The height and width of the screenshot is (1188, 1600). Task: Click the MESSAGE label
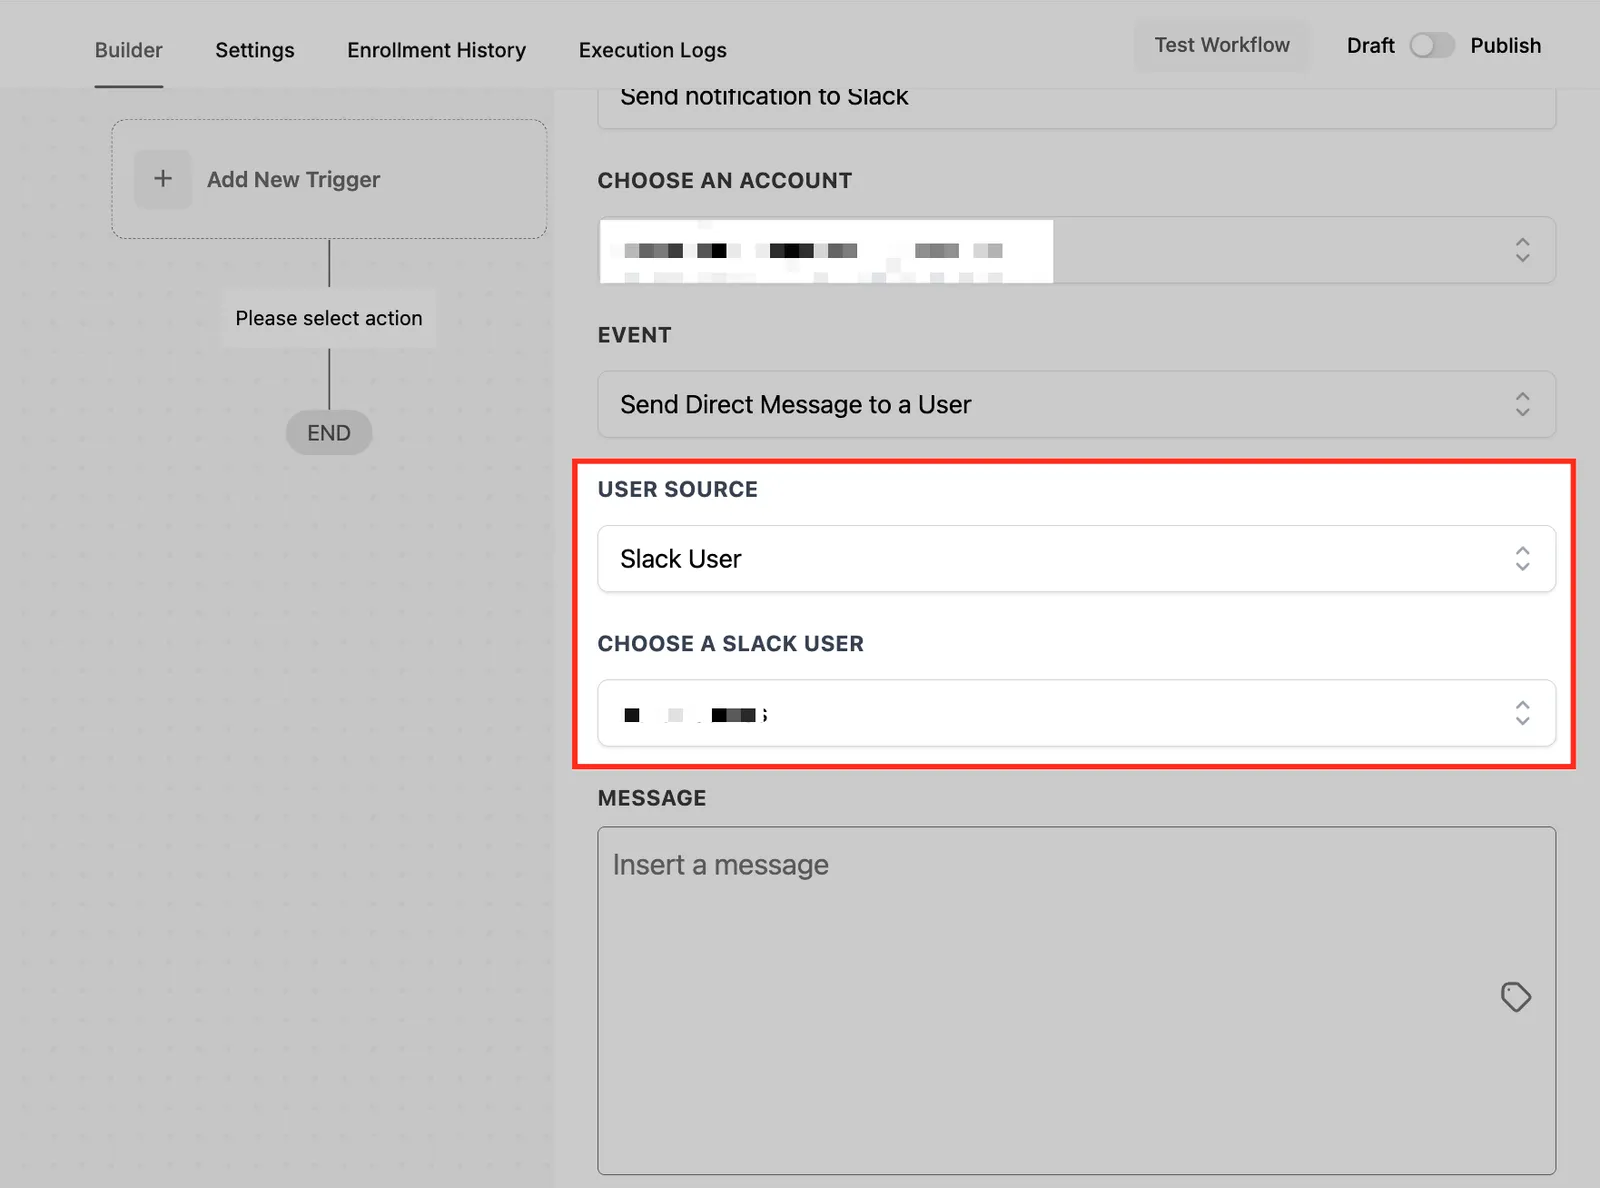pyautogui.click(x=652, y=798)
